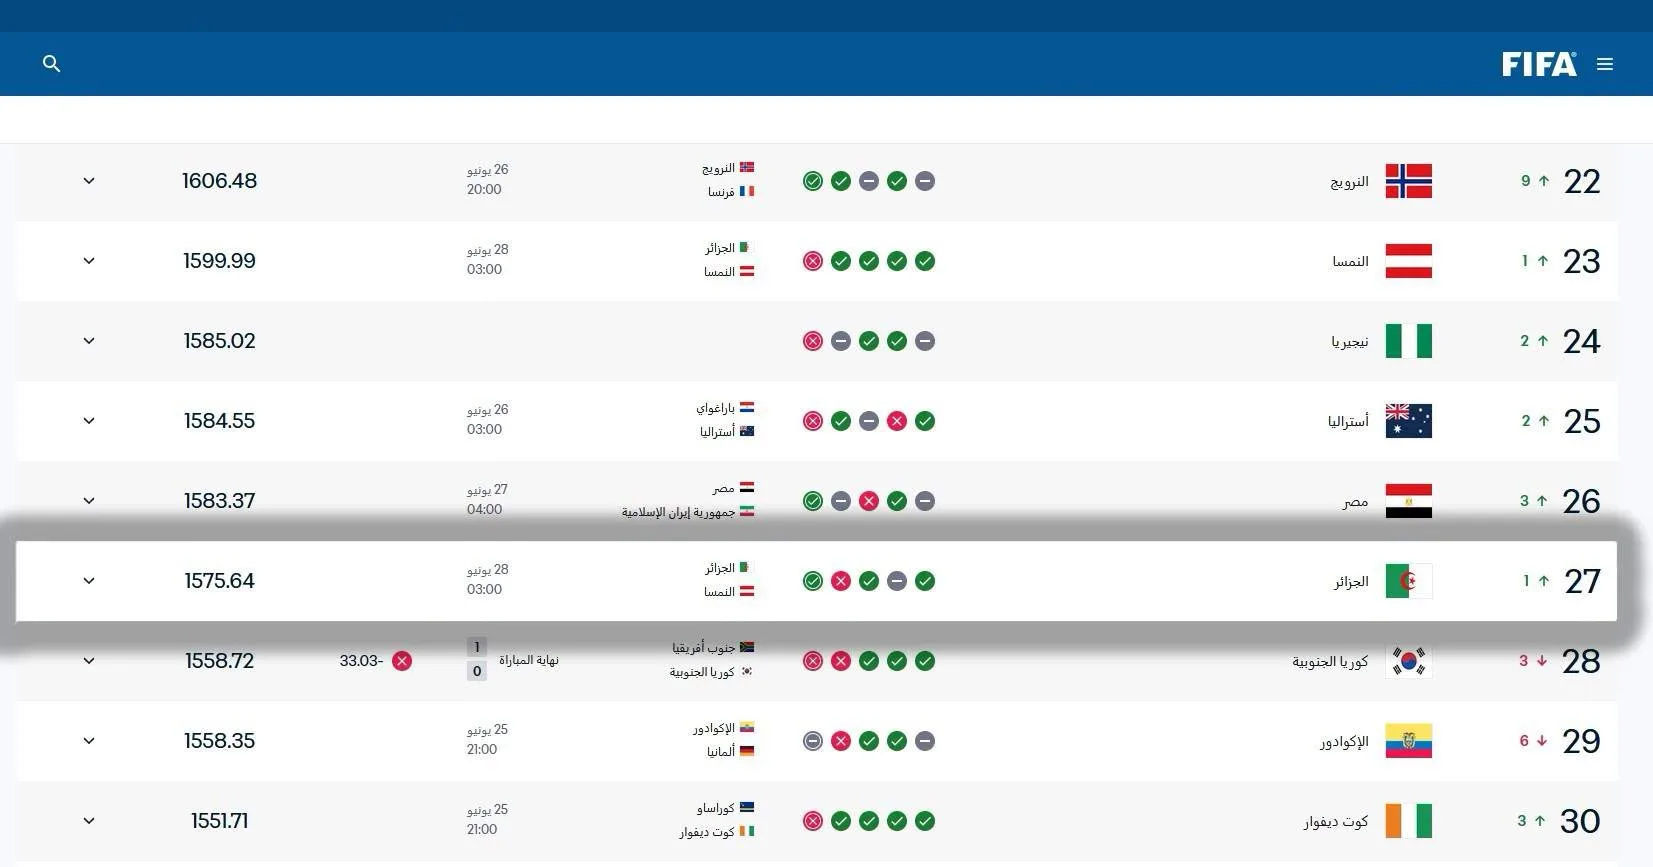Click the rightmost form result icon in the Algeria row
Image resolution: width=1653 pixels, height=867 pixels.
click(925, 581)
